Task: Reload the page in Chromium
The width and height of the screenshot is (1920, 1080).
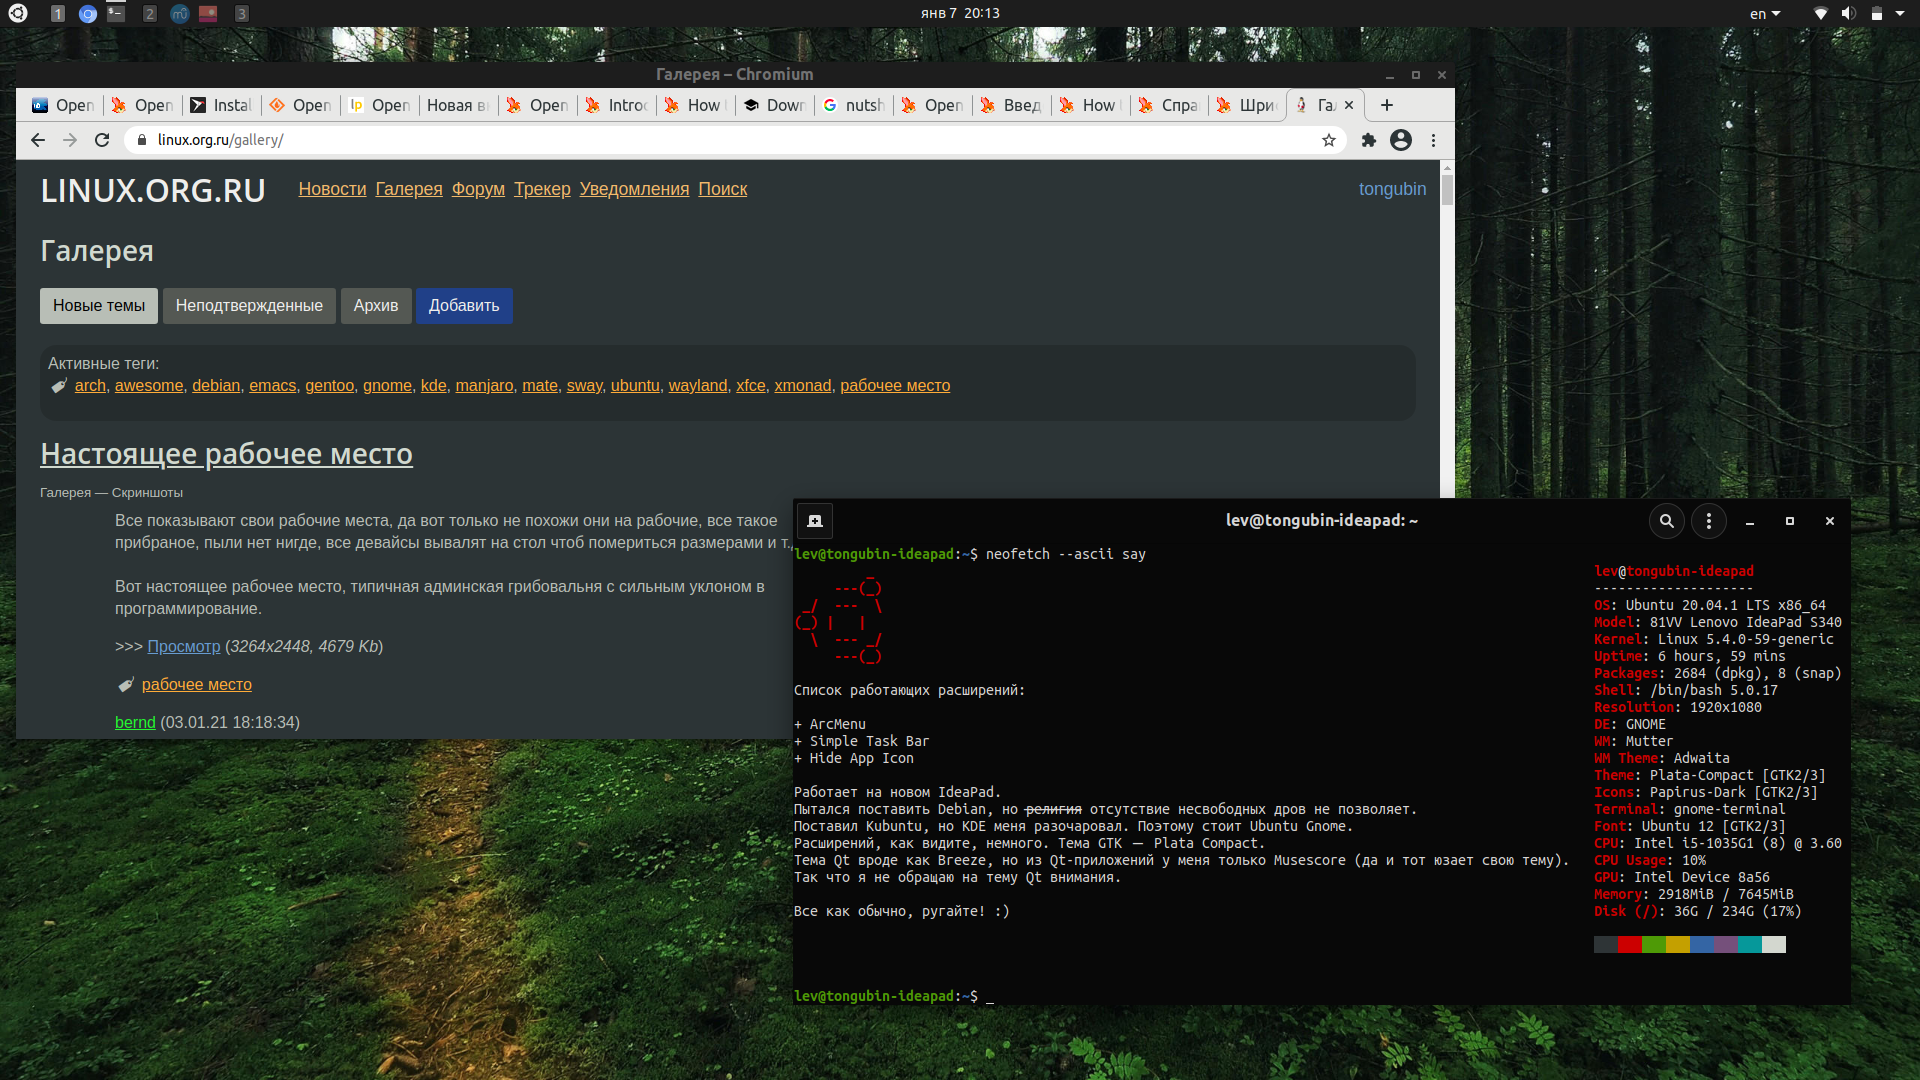Action: click(x=102, y=140)
